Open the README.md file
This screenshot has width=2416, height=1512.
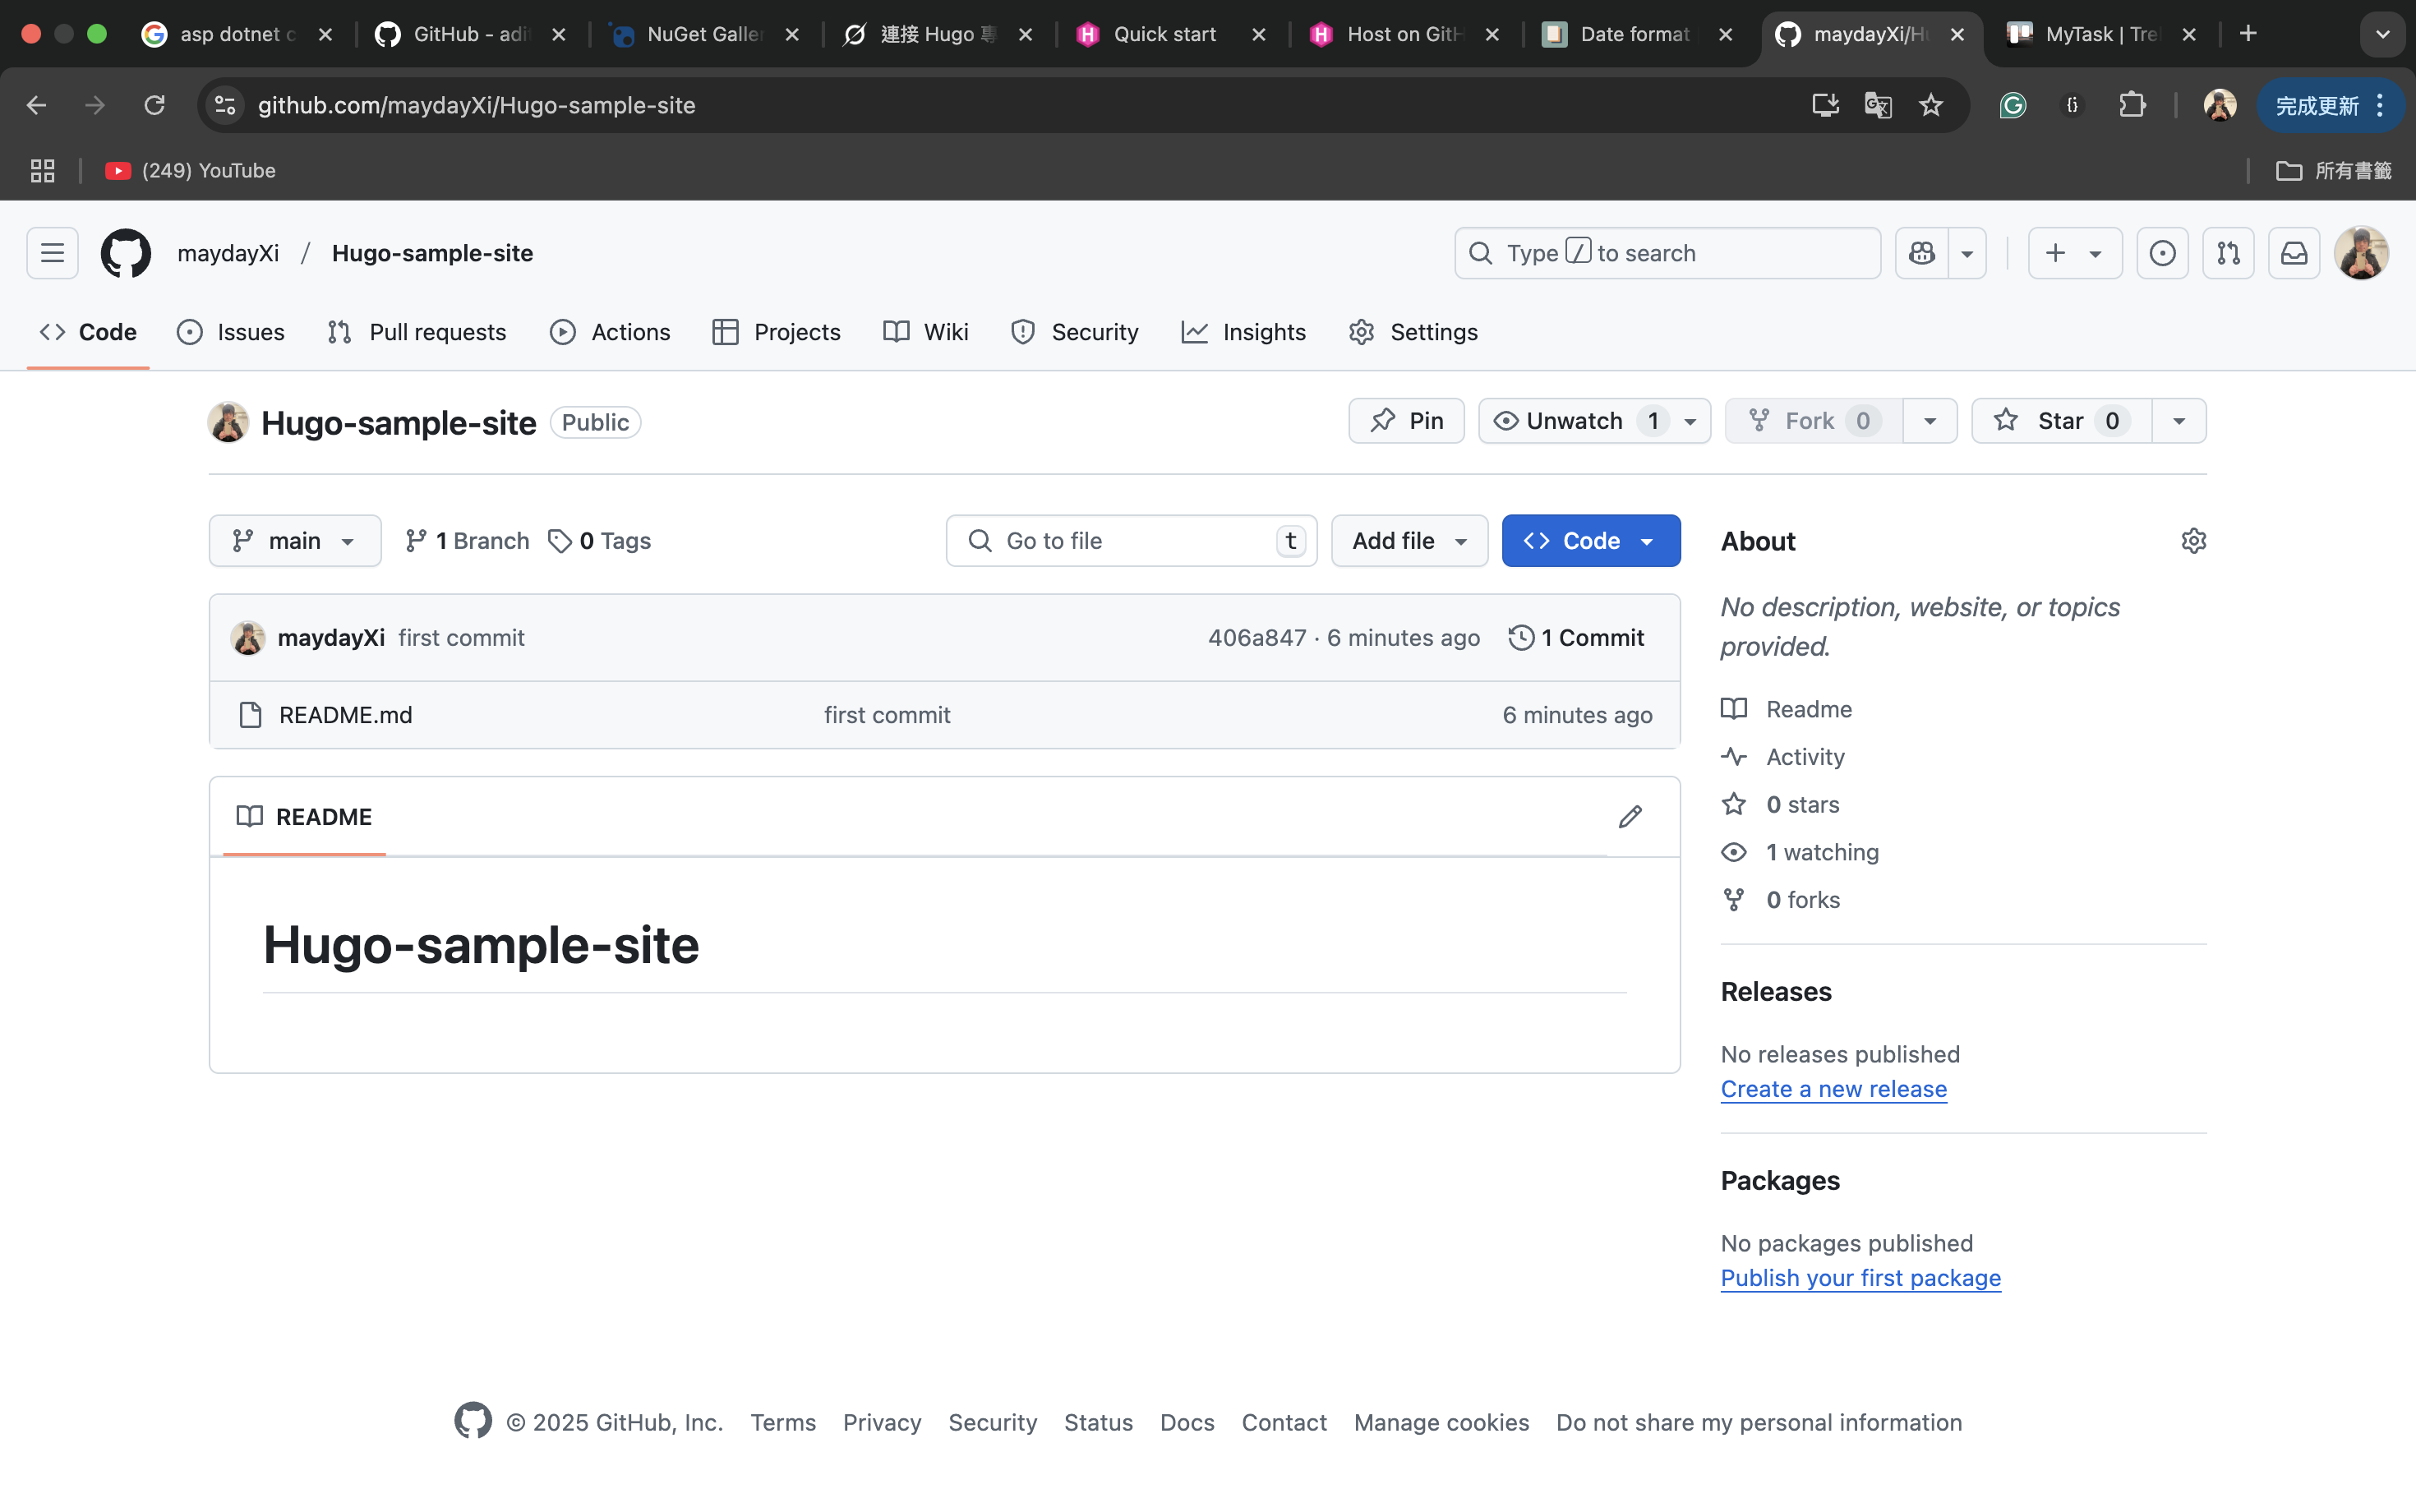[x=345, y=715]
